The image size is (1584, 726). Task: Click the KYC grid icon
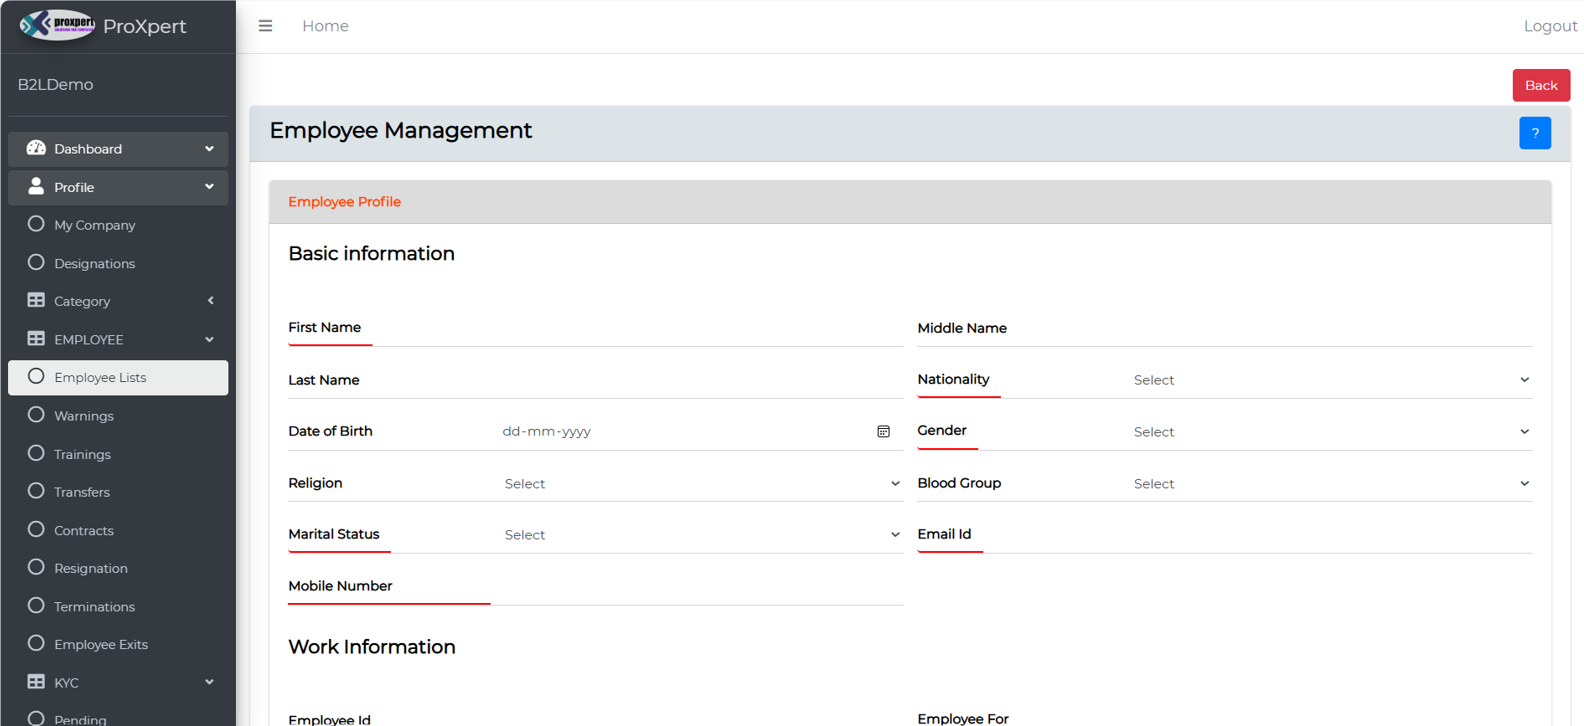pyautogui.click(x=36, y=682)
